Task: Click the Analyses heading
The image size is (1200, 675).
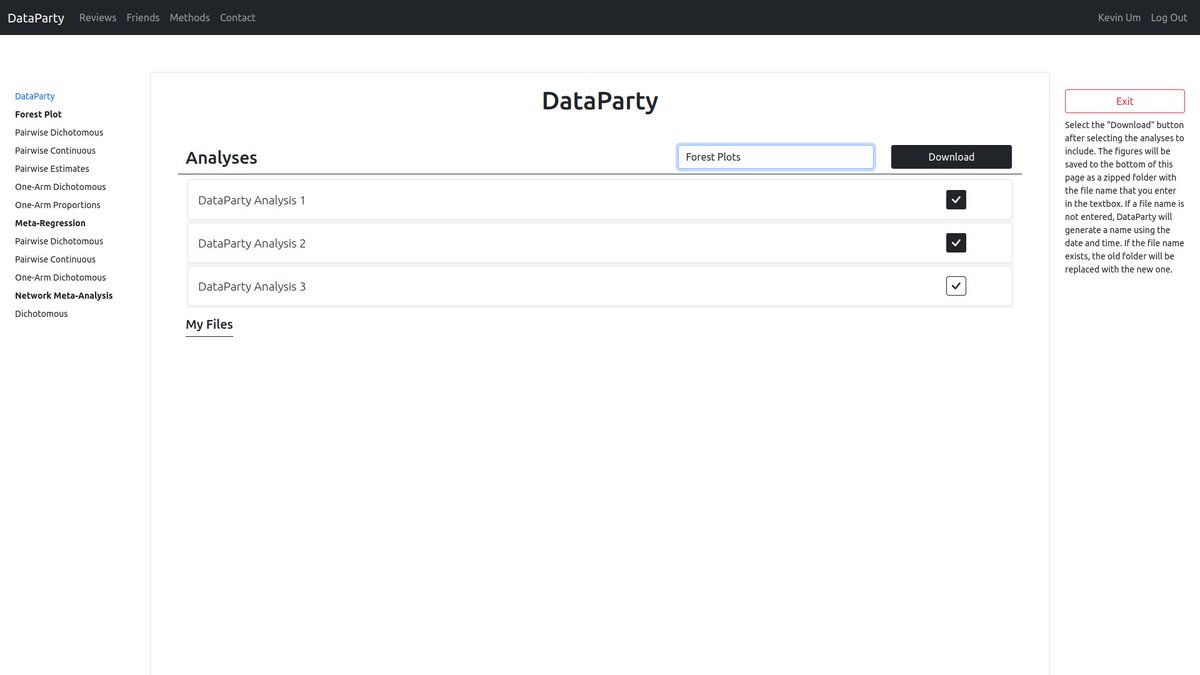Action: (221, 158)
